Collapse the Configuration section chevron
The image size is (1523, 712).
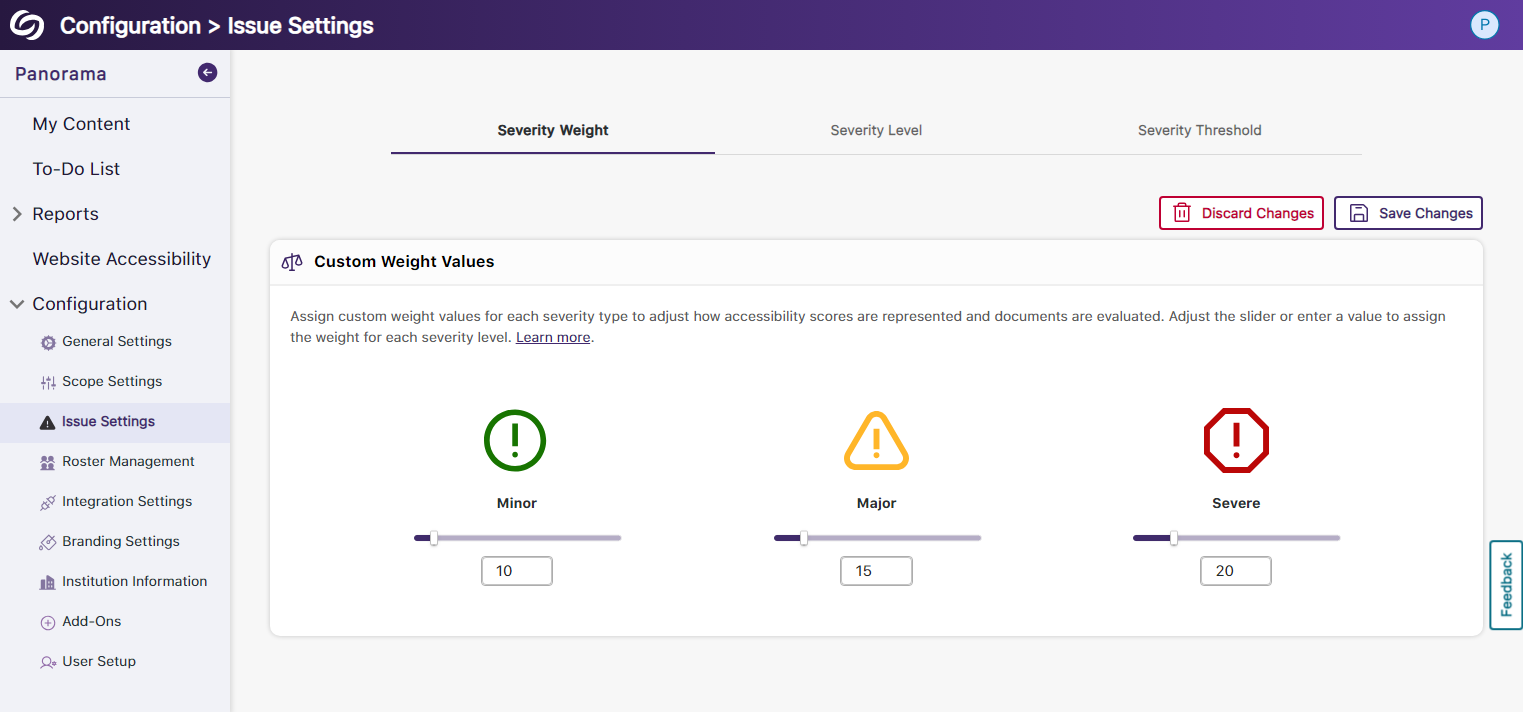[x=17, y=304]
